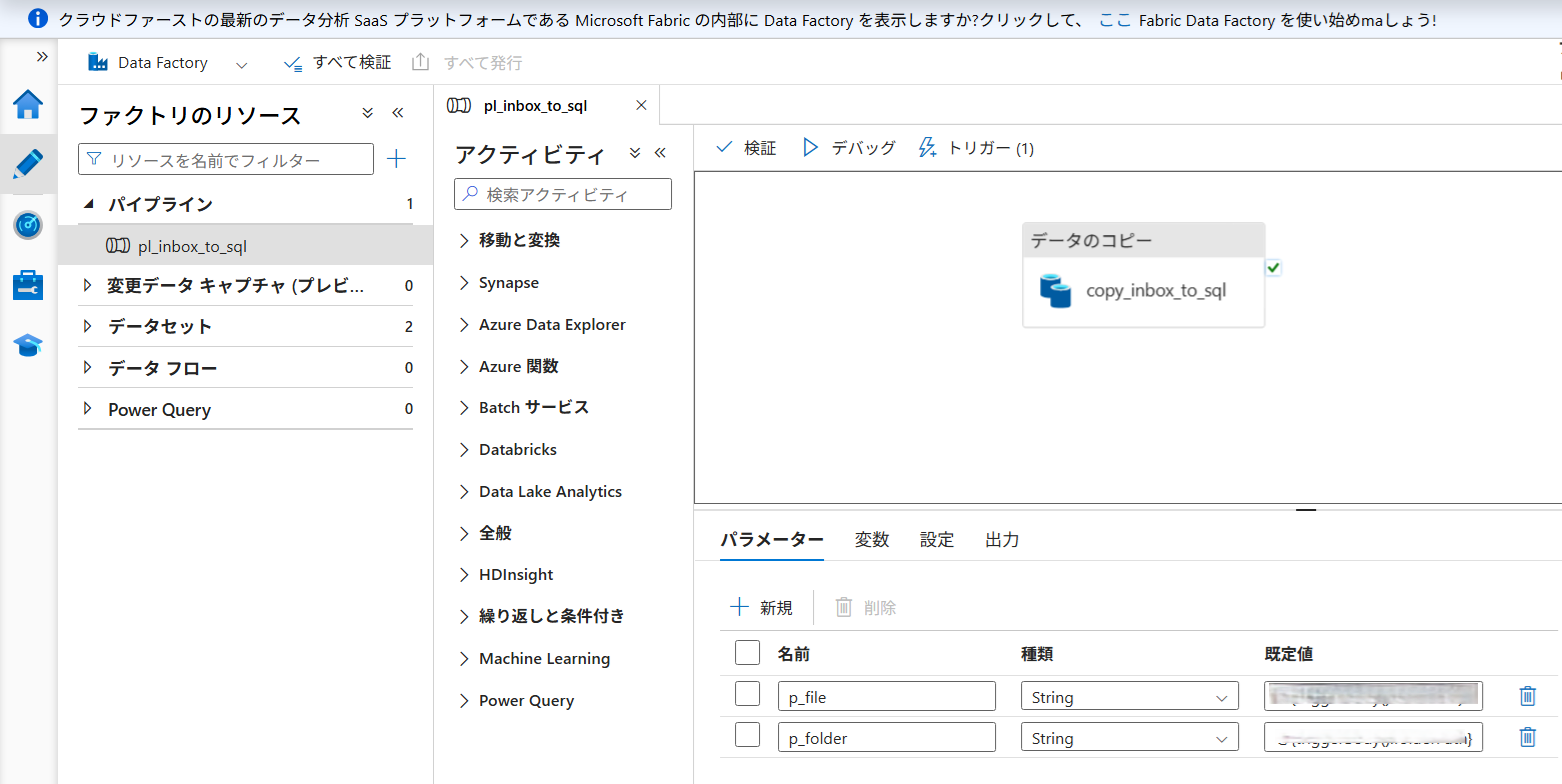Open the Learning Center graduation cap icon
The image size is (1562, 784).
pos(28,346)
